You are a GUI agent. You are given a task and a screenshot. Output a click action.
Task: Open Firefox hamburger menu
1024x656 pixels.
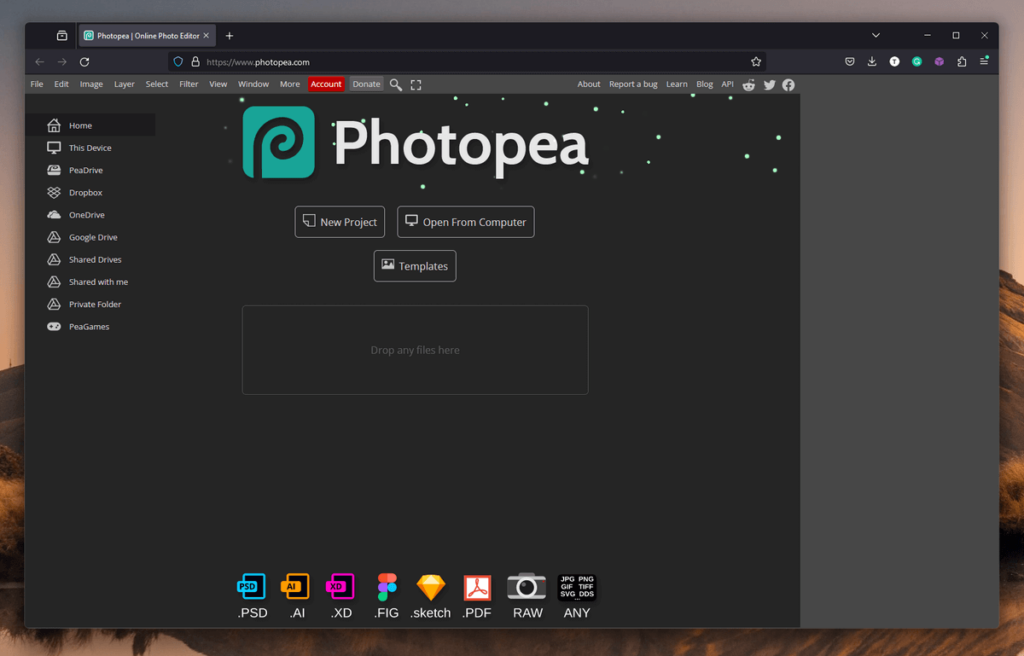click(x=984, y=61)
